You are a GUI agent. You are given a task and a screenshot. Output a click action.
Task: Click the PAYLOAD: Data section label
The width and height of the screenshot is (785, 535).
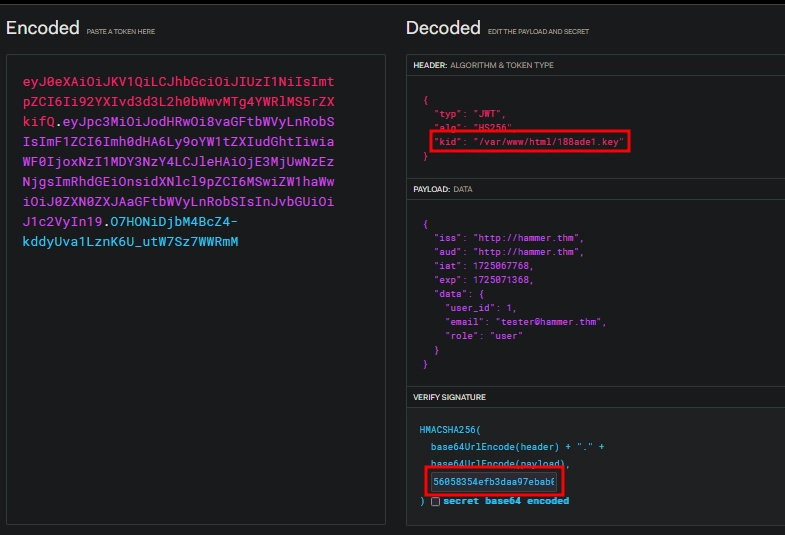443,188
